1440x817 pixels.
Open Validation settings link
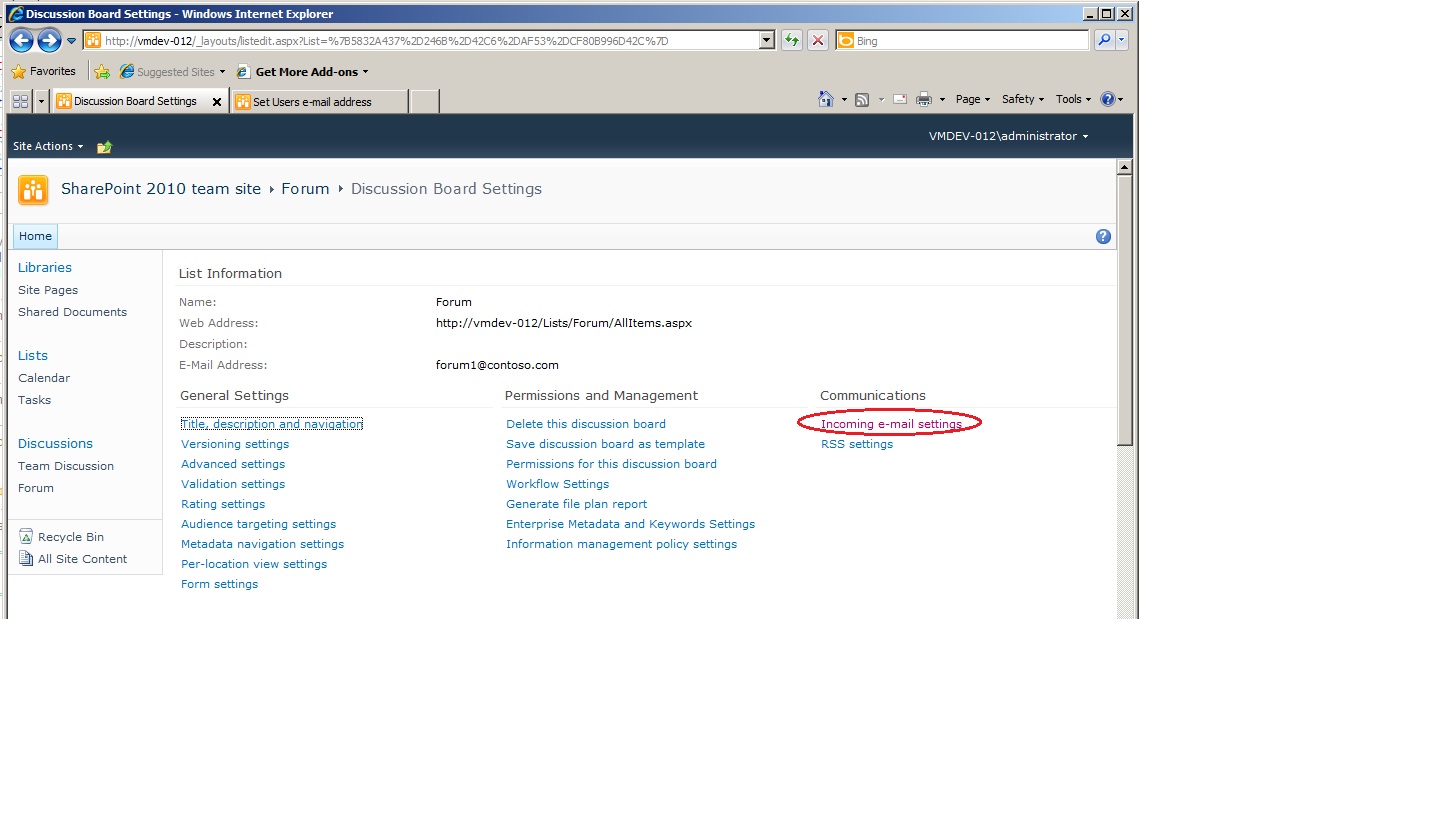coord(233,484)
